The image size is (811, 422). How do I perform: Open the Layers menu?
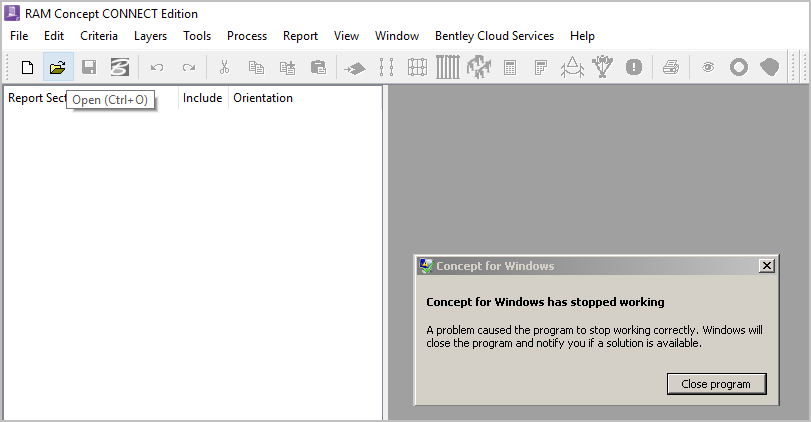coord(151,36)
